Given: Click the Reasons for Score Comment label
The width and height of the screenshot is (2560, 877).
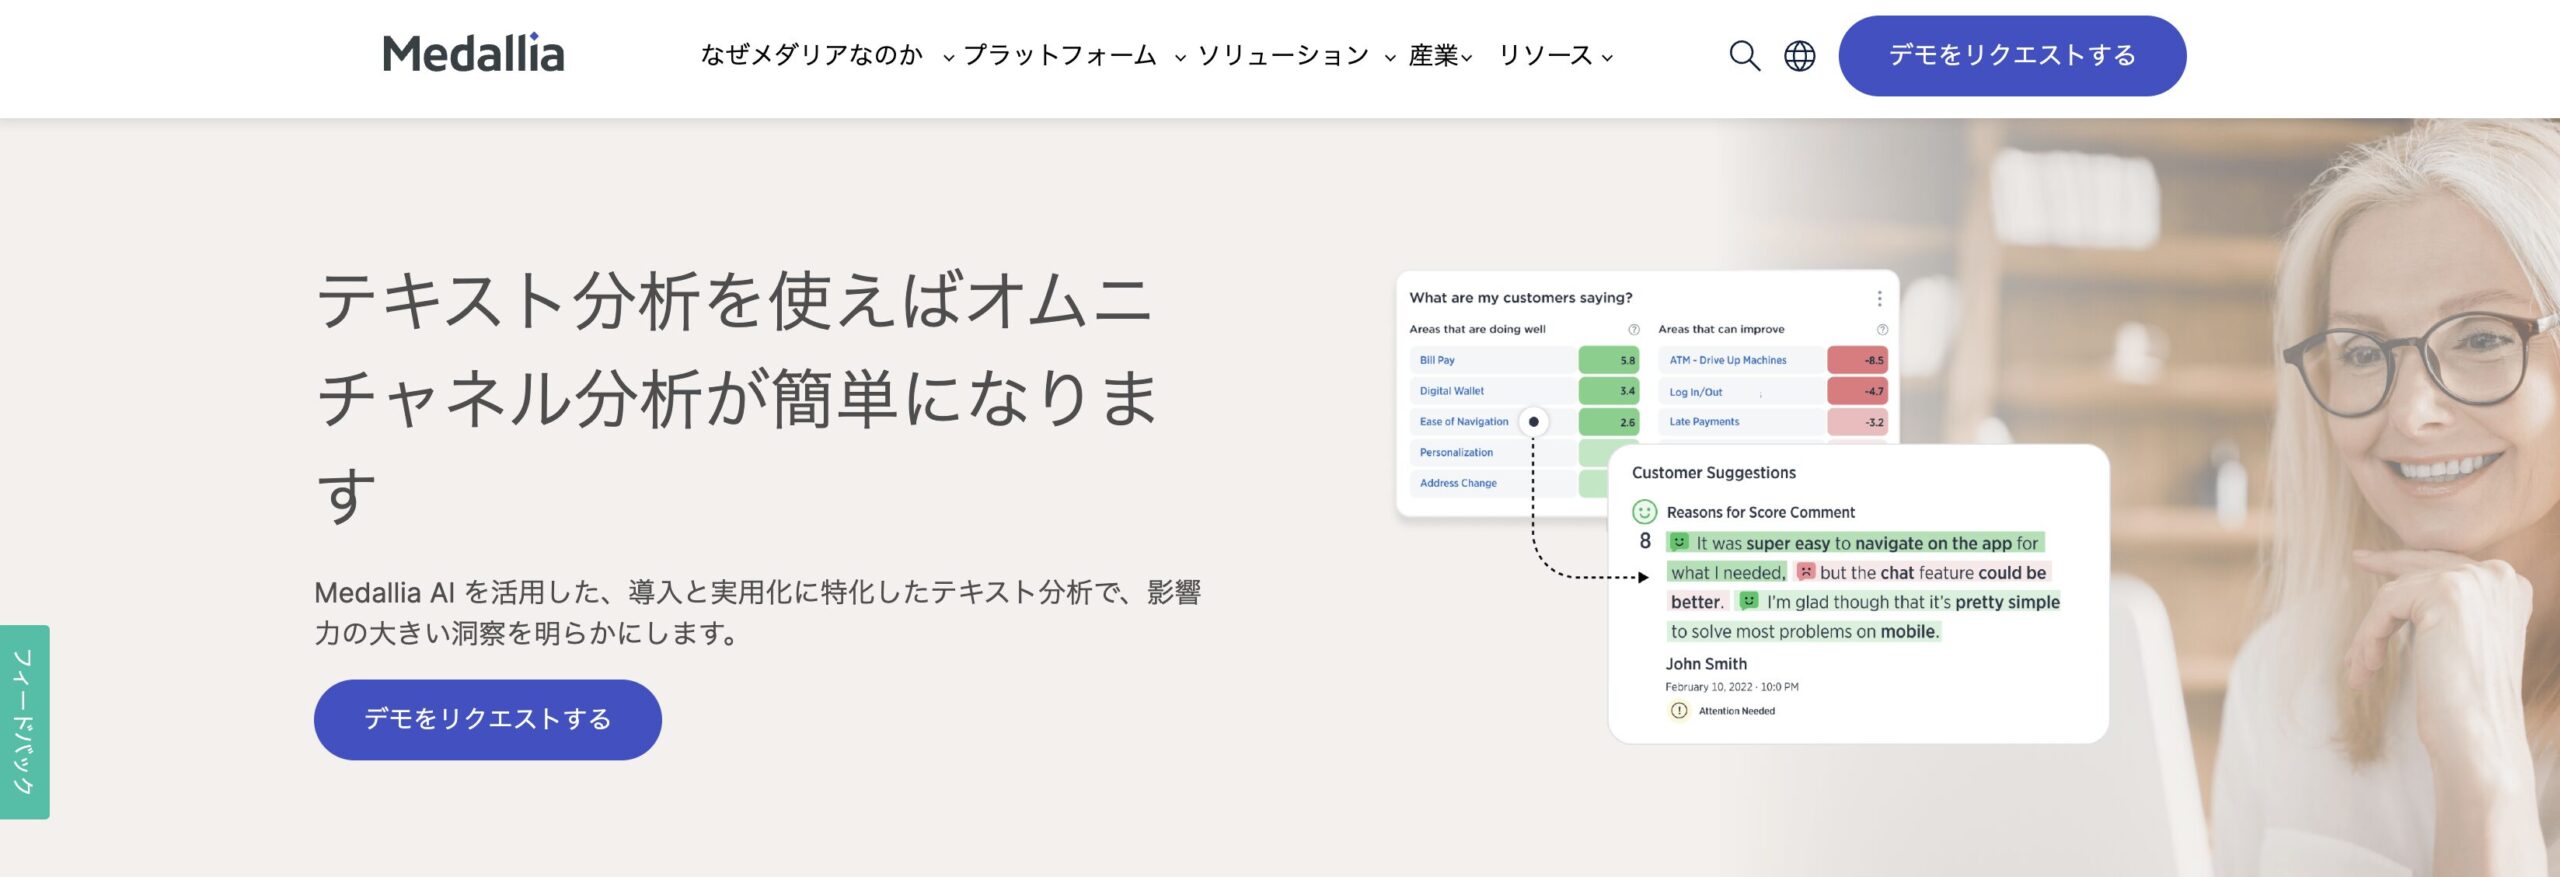Looking at the screenshot, I should coord(1760,512).
